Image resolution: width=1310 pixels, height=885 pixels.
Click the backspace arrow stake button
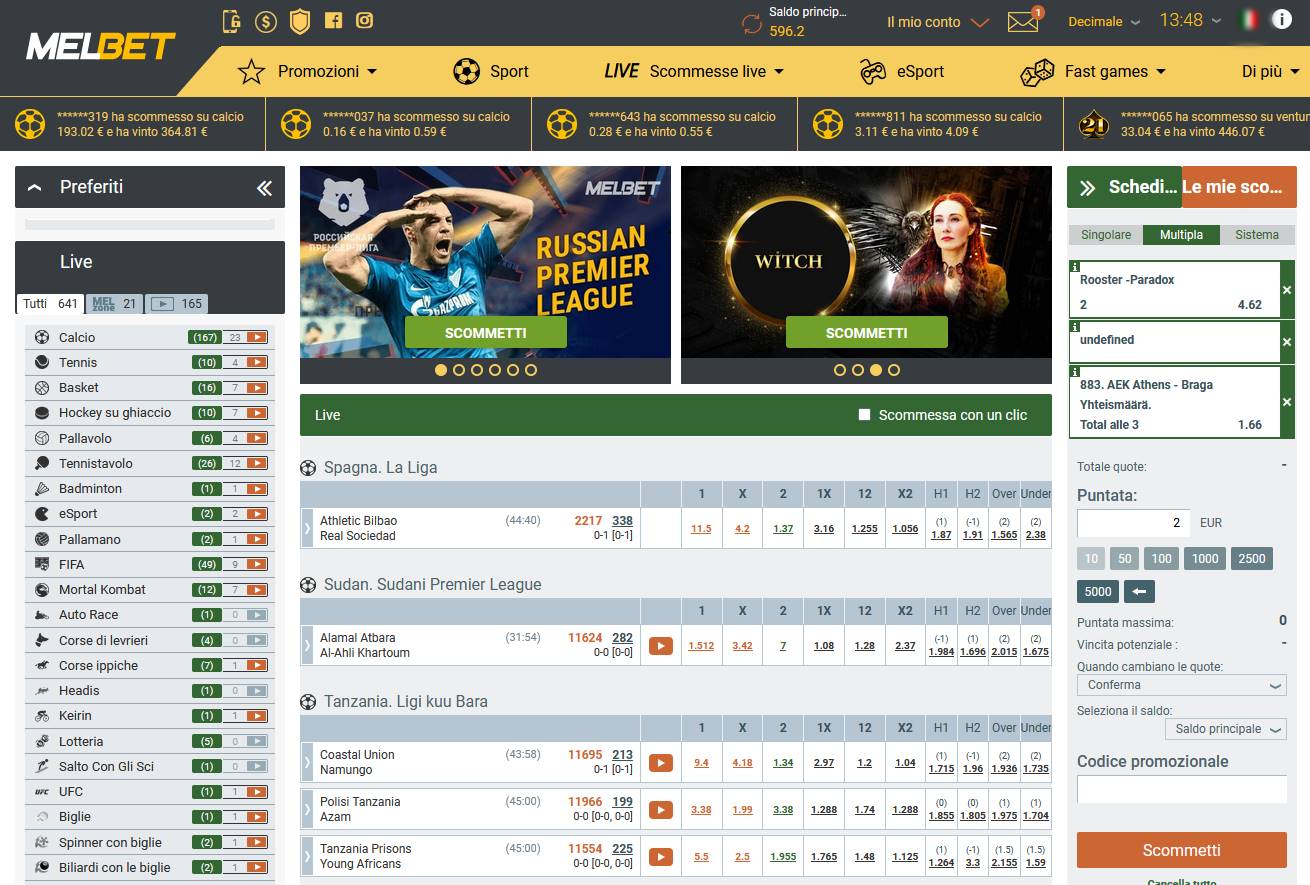[1139, 591]
